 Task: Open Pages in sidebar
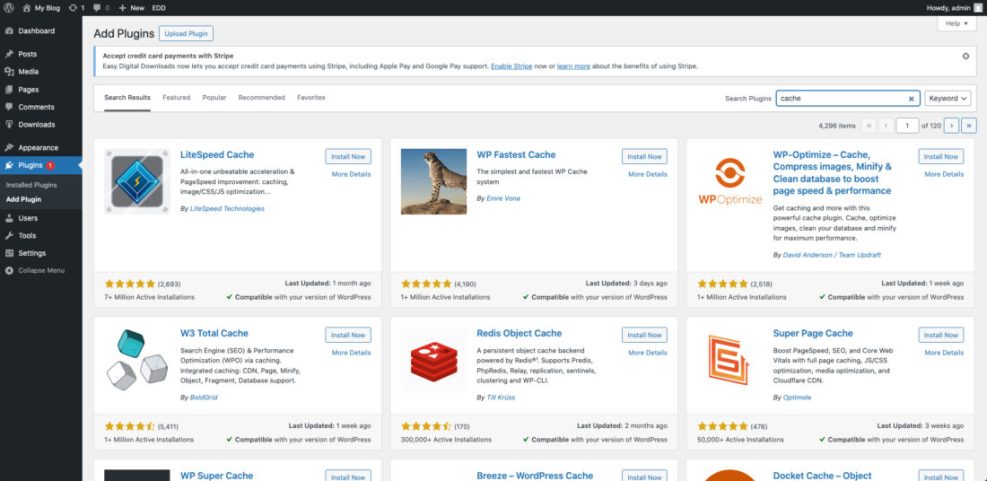pos(28,89)
